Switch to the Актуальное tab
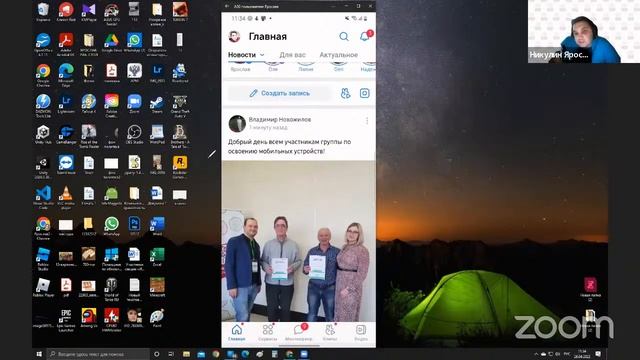 click(338, 55)
